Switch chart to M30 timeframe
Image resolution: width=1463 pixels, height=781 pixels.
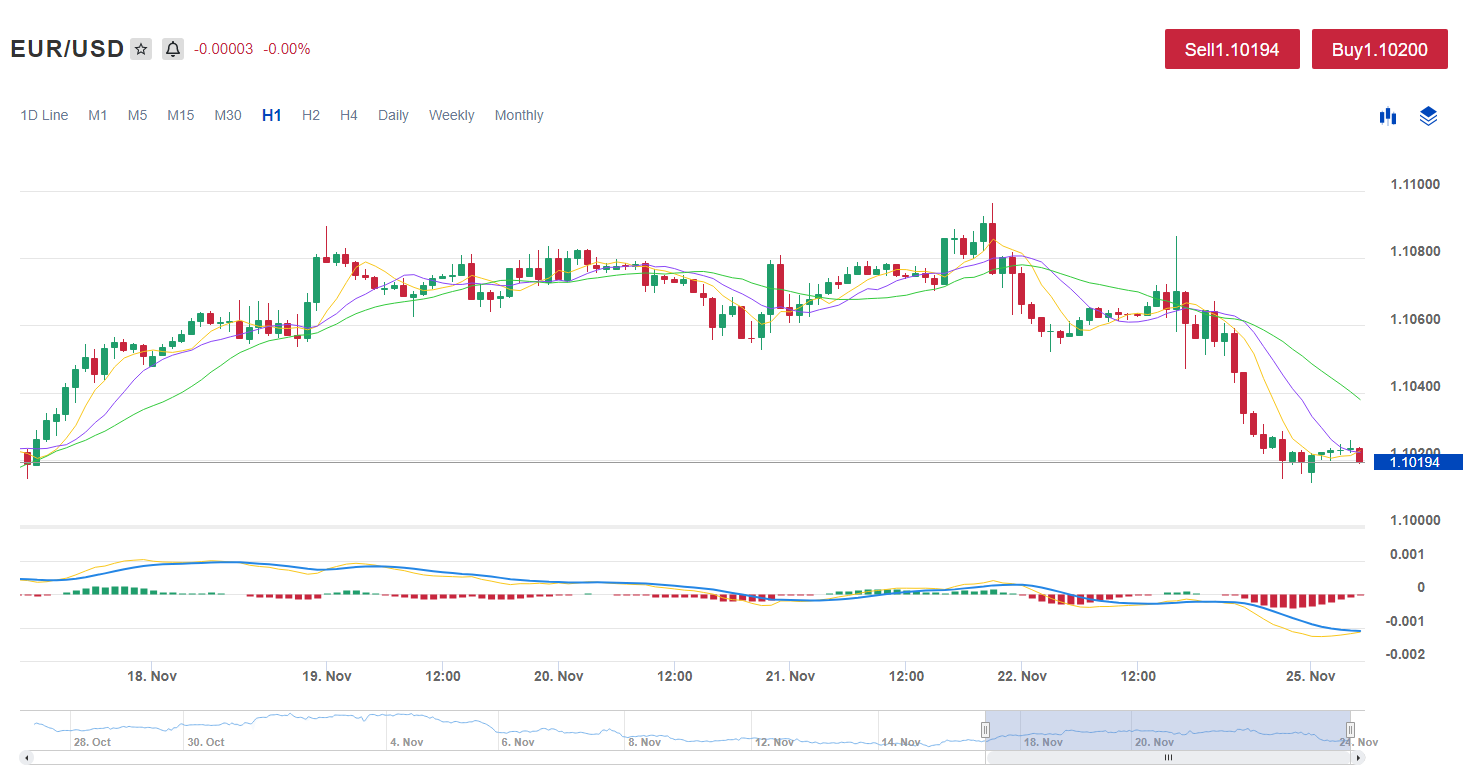point(228,115)
